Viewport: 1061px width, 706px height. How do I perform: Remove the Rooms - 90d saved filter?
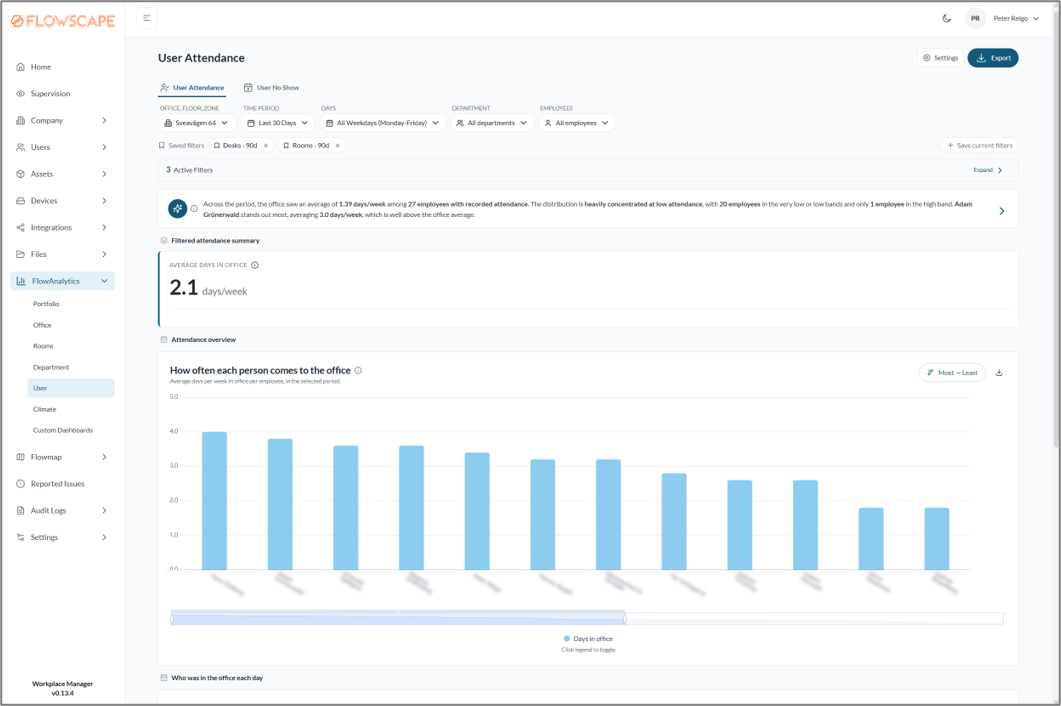click(338, 146)
